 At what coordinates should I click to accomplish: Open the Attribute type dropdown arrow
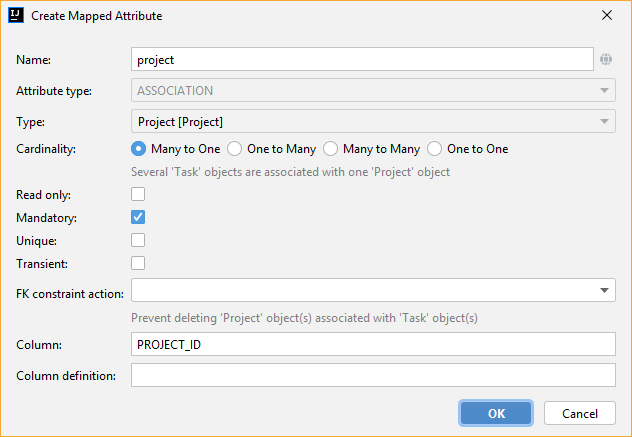click(x=604, y=90)
